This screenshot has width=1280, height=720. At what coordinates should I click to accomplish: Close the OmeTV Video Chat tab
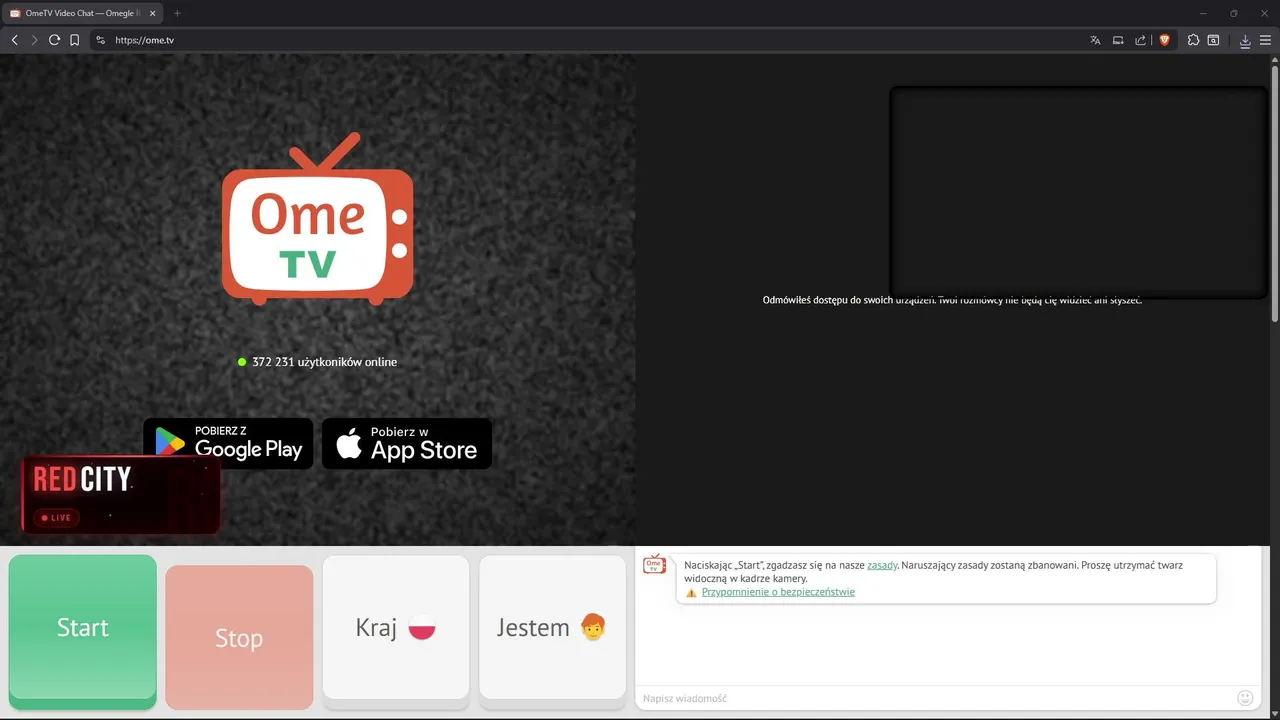click(x=153, y=13)
